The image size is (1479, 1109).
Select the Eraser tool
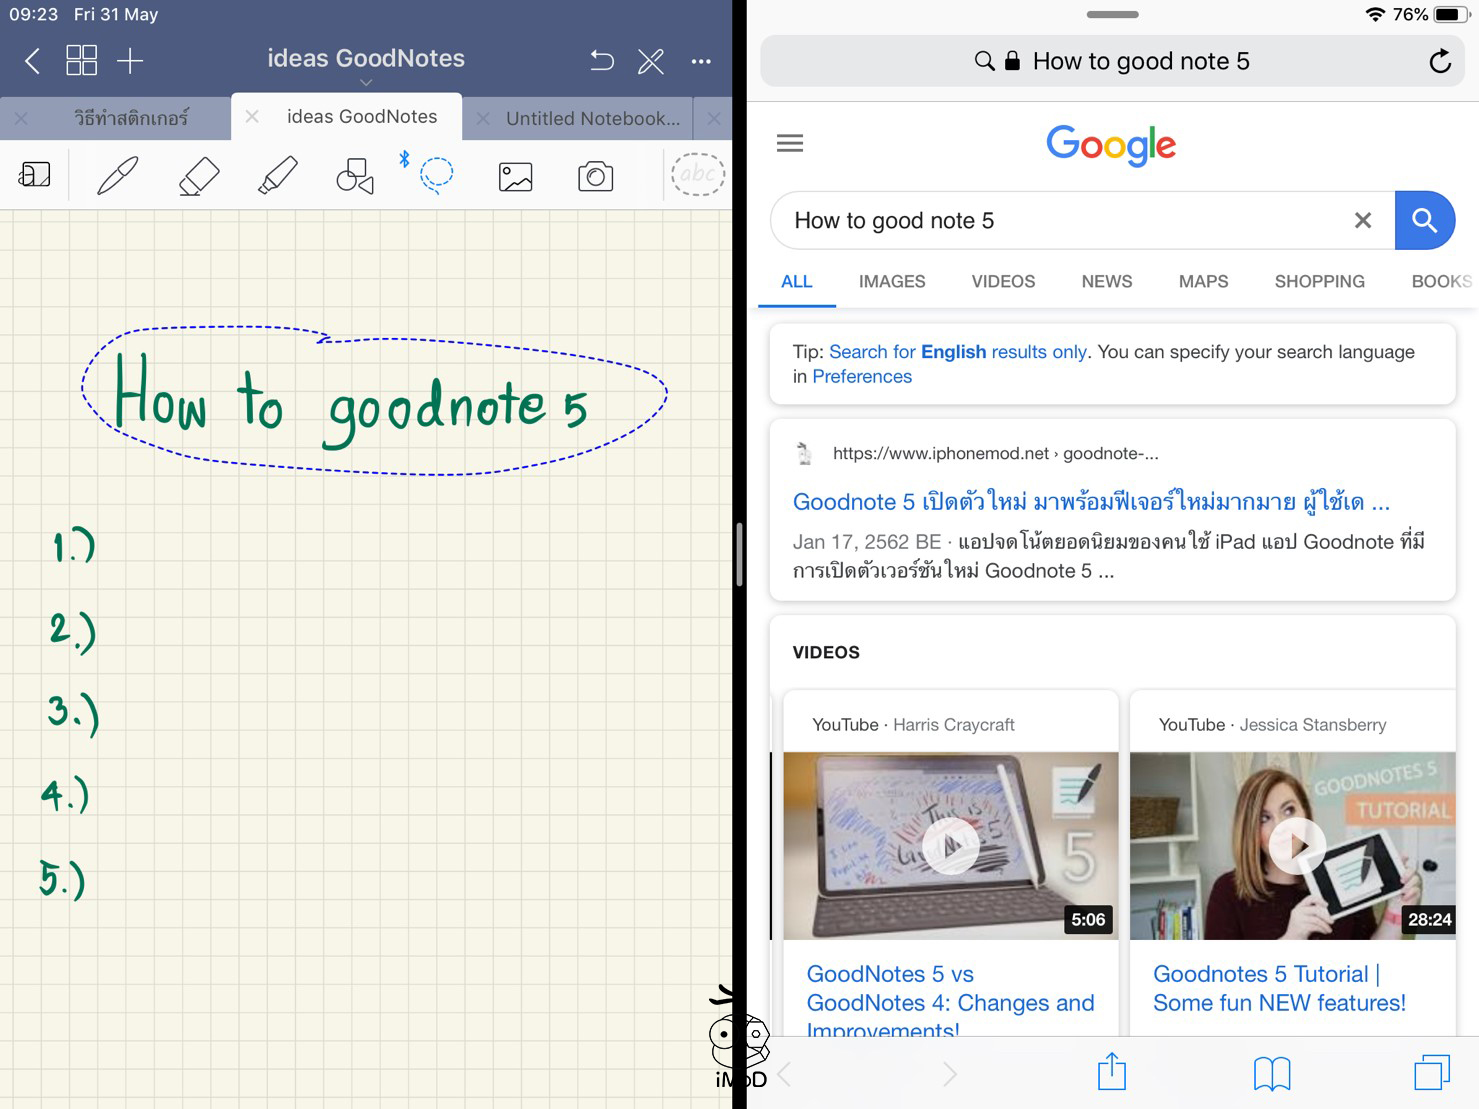click(198, 176)
